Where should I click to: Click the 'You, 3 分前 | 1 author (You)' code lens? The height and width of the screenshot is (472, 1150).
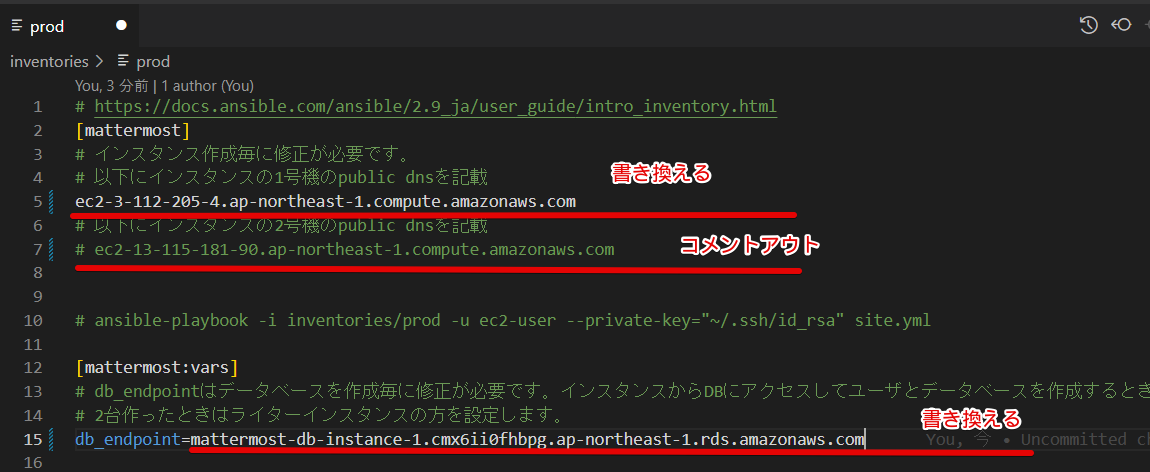(164, 85)
